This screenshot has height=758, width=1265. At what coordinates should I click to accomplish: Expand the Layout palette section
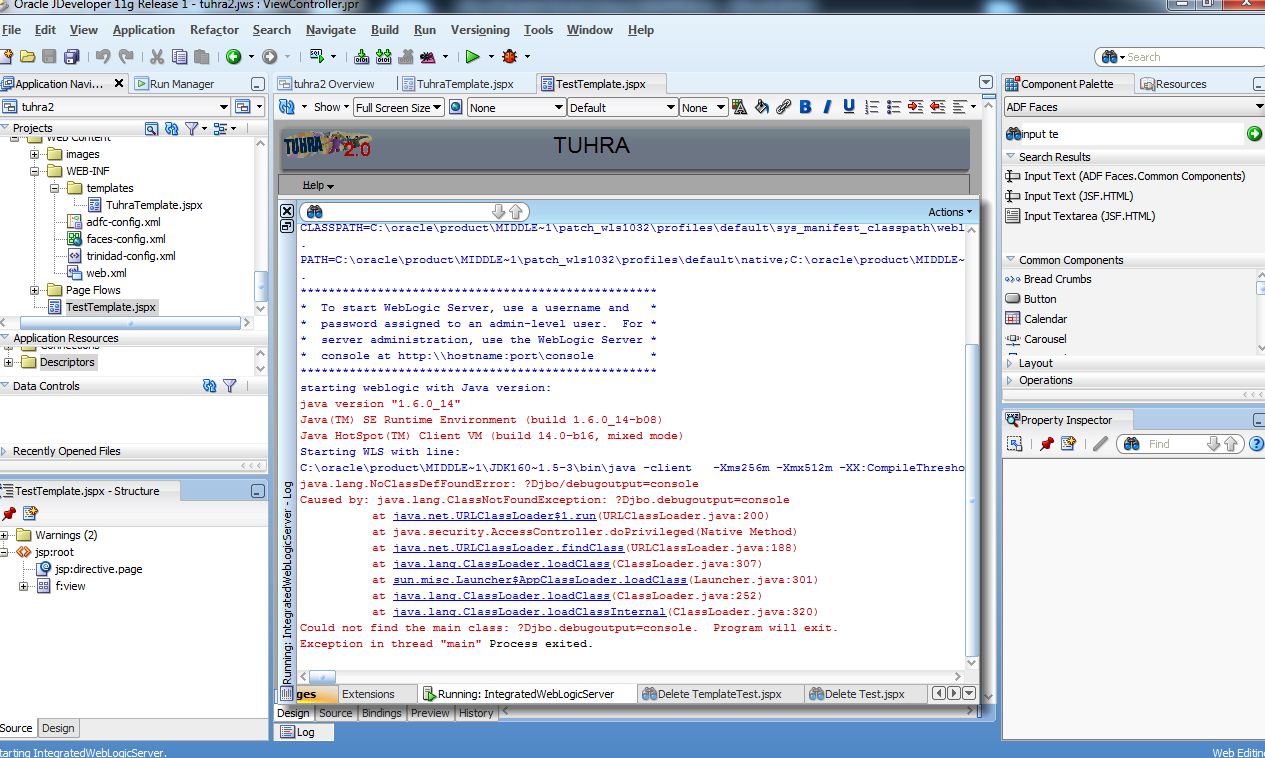pos(1010,363)
